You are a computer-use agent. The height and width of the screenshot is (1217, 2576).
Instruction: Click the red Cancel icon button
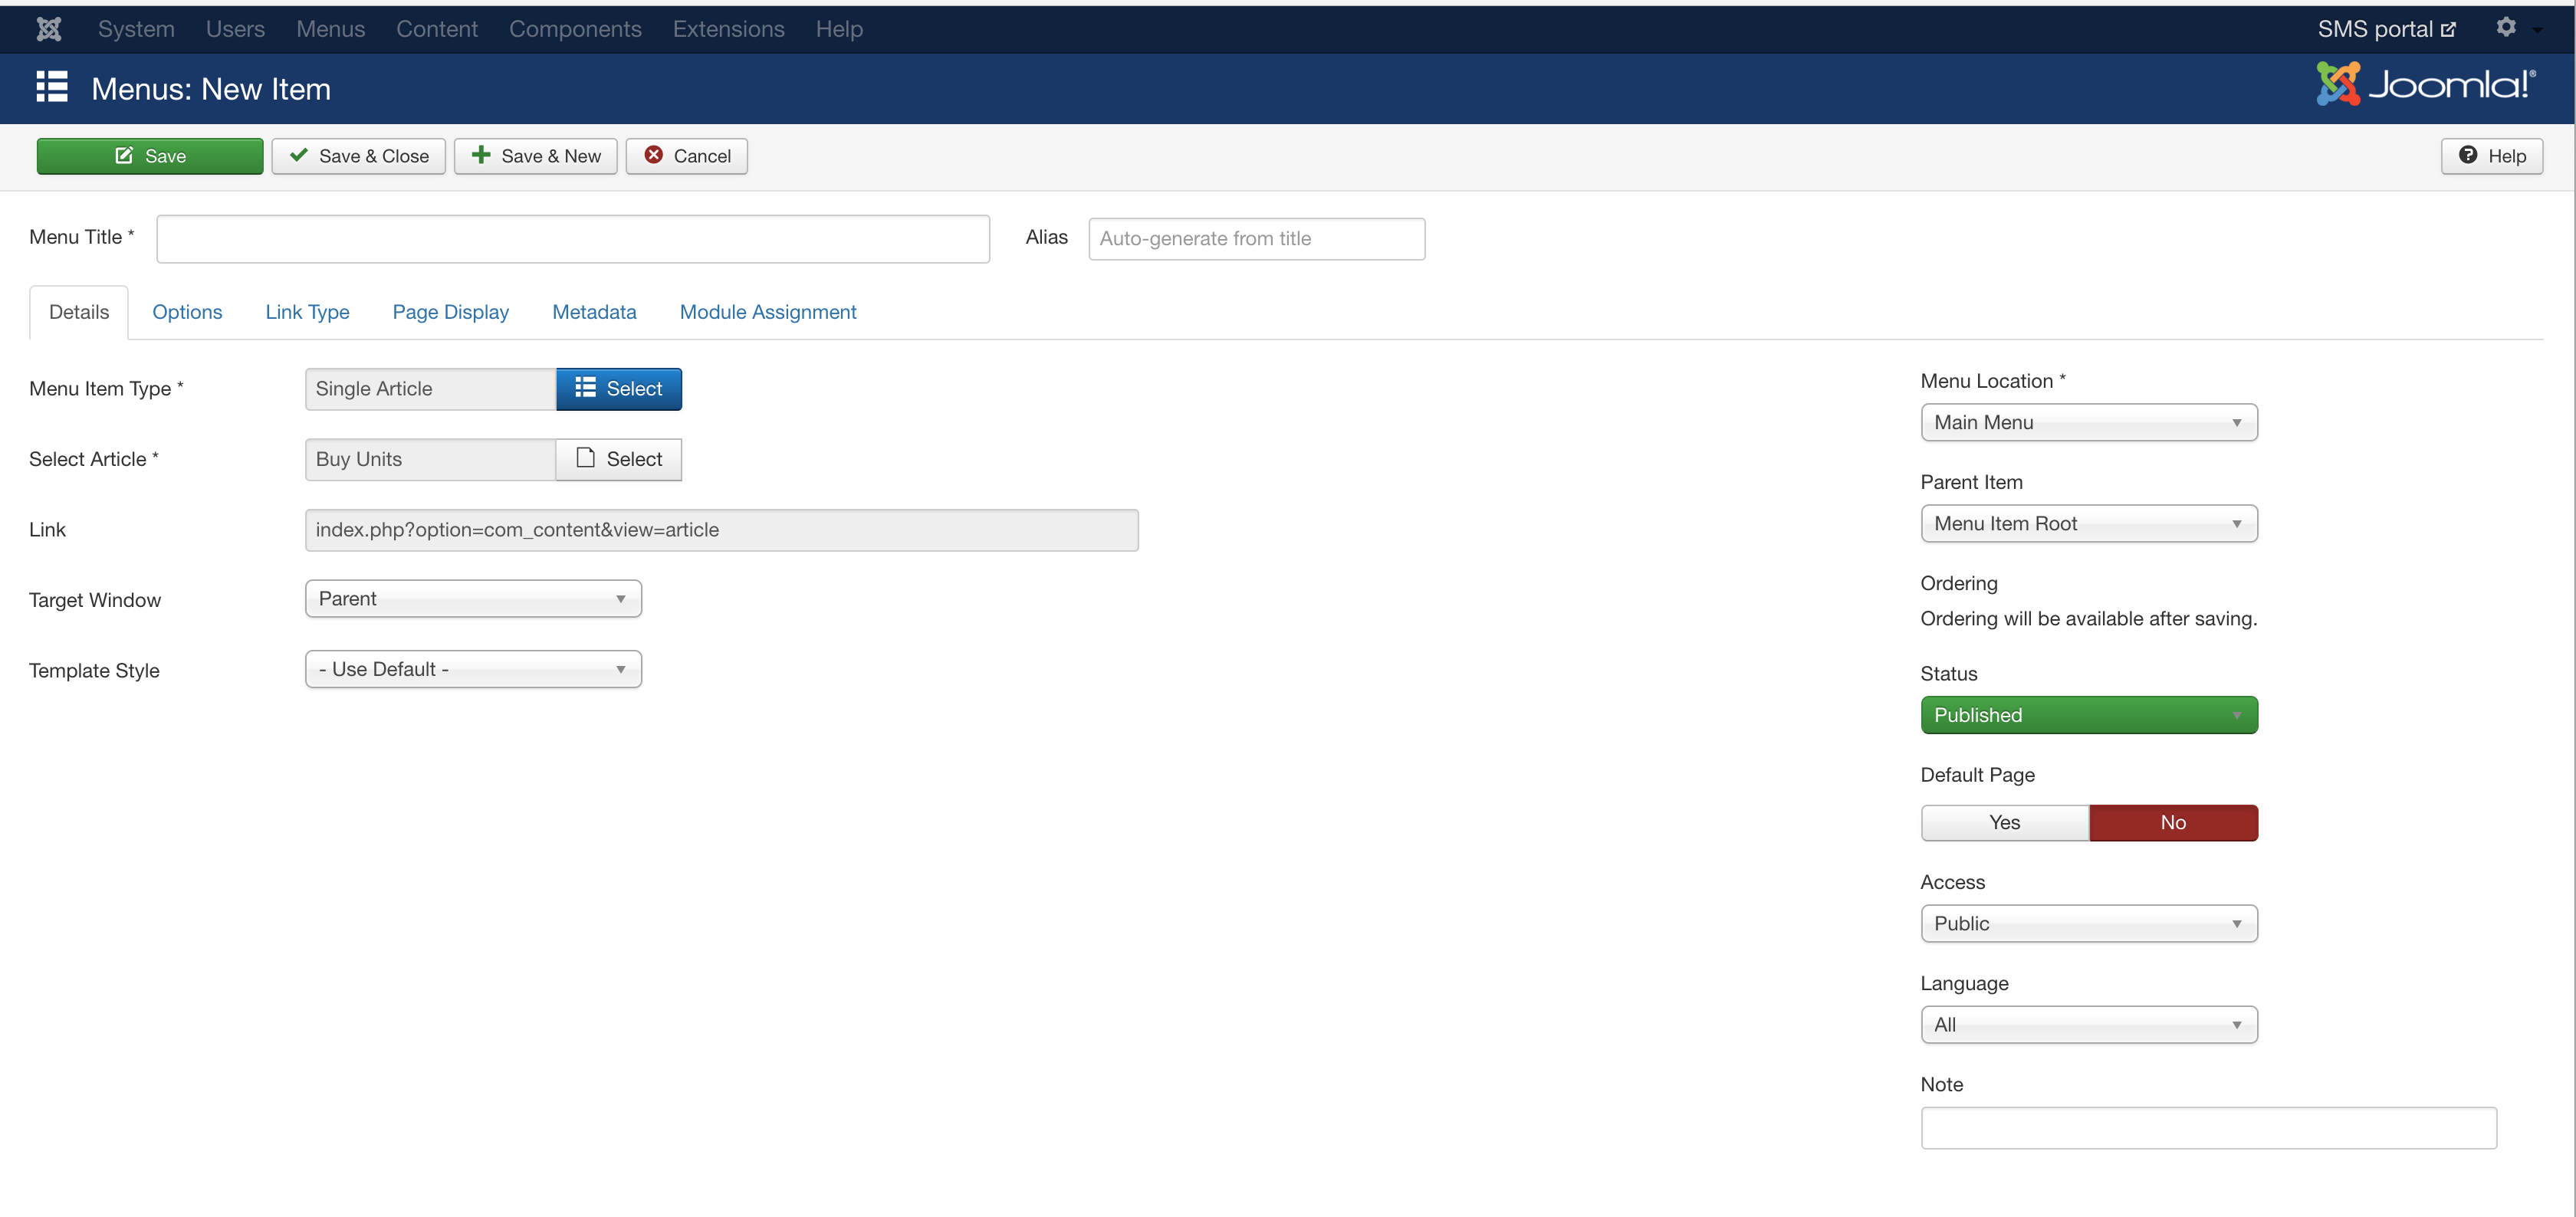click(687, 156)
